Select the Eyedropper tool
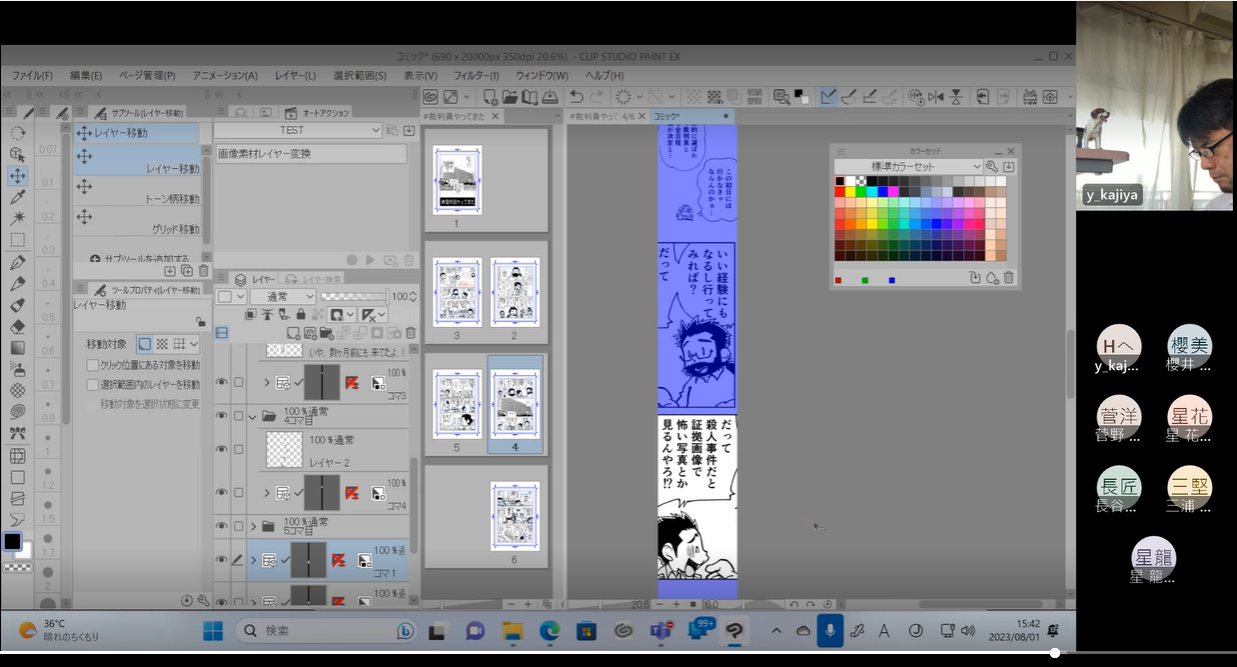The width and height of the screenshot is (1237, 667). coord(17,197)
